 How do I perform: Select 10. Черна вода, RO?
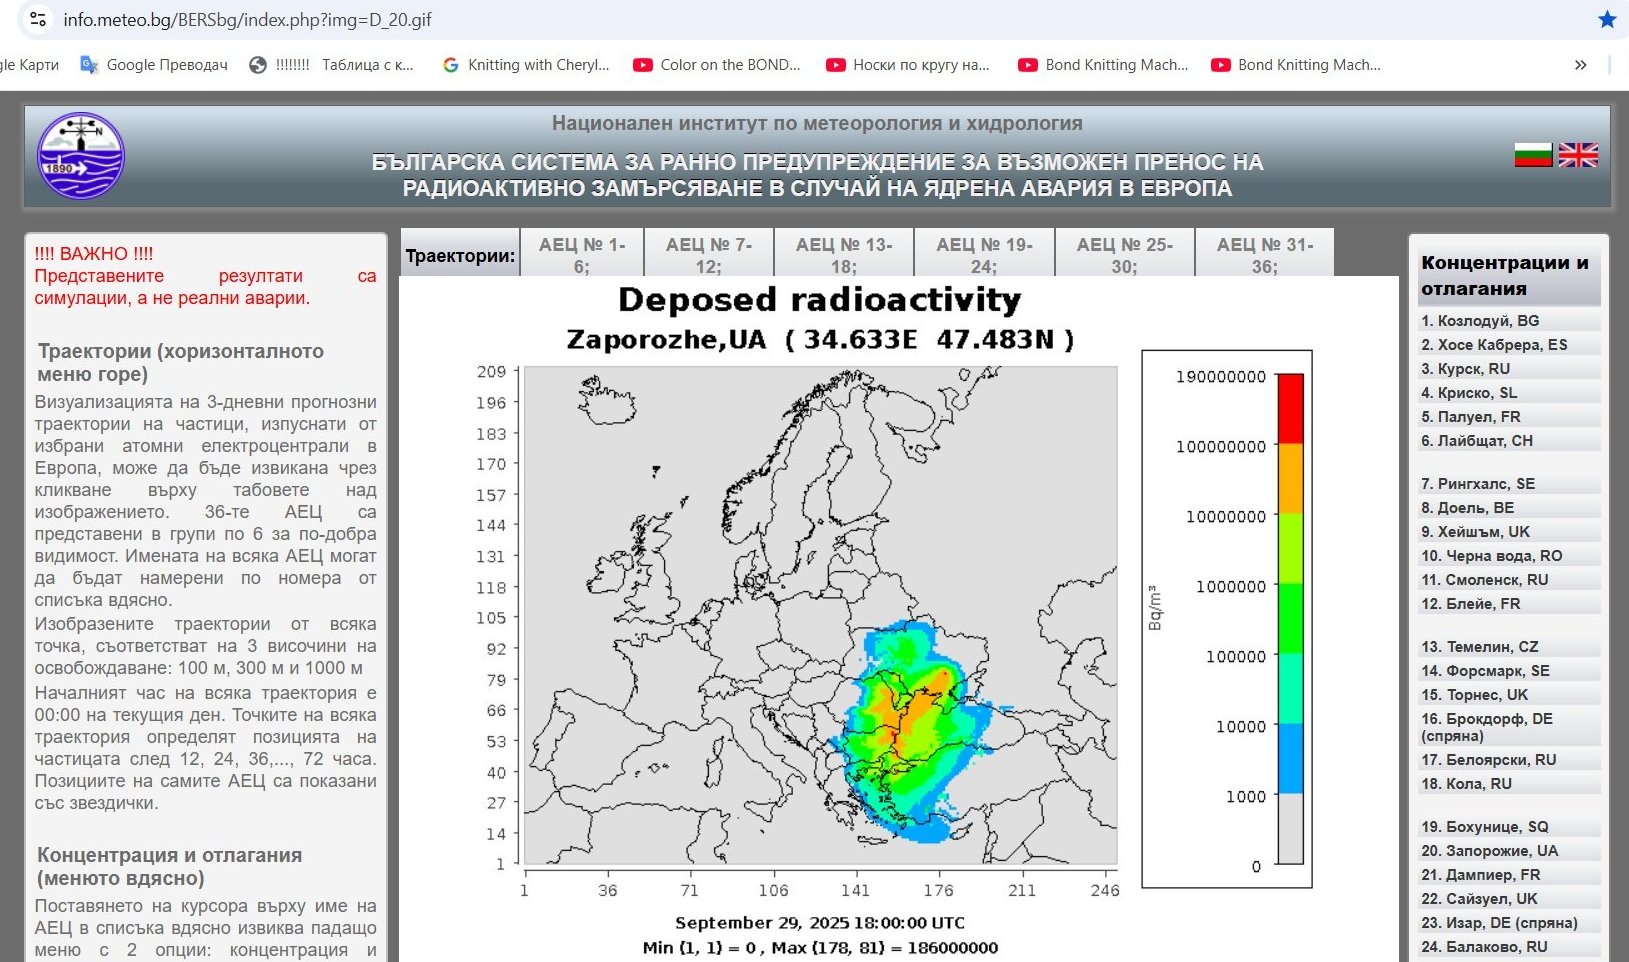click(1509, 556)
